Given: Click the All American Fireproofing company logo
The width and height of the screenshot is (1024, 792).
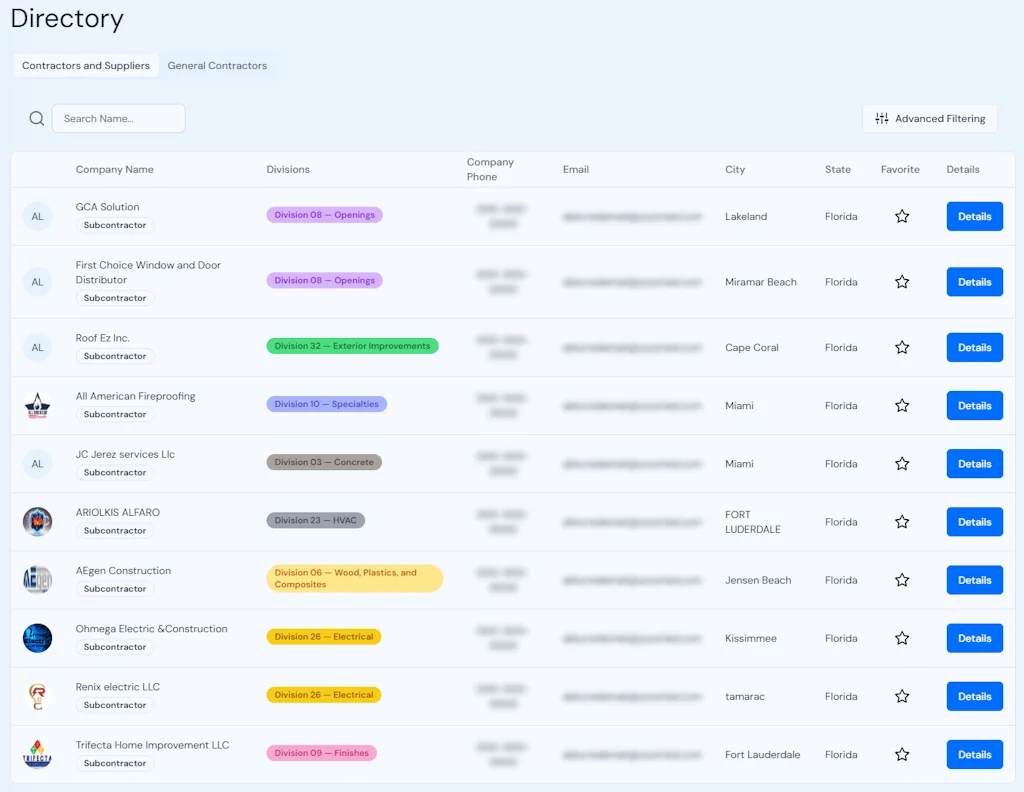Looking at the screenshot, I should click(37, 405).
